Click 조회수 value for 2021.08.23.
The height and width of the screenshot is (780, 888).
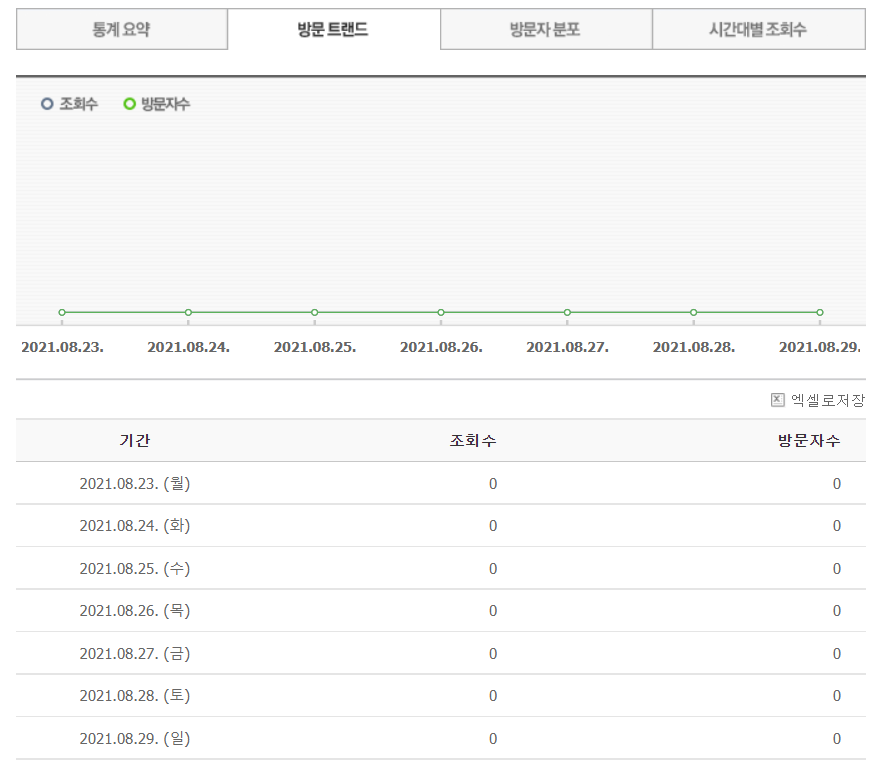pyautogui.click(x=493, y=484)
